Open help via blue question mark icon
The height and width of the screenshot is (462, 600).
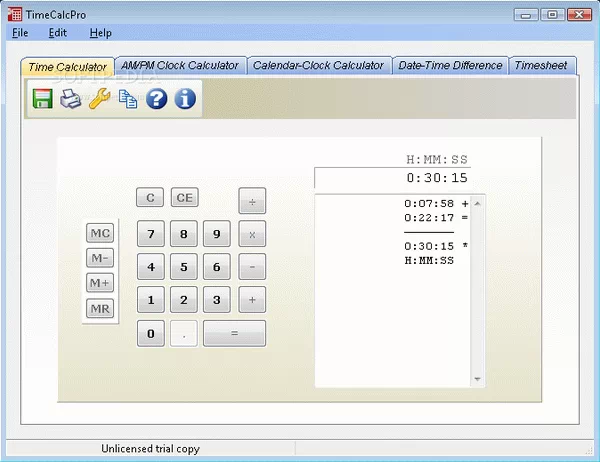click(157, 99)
